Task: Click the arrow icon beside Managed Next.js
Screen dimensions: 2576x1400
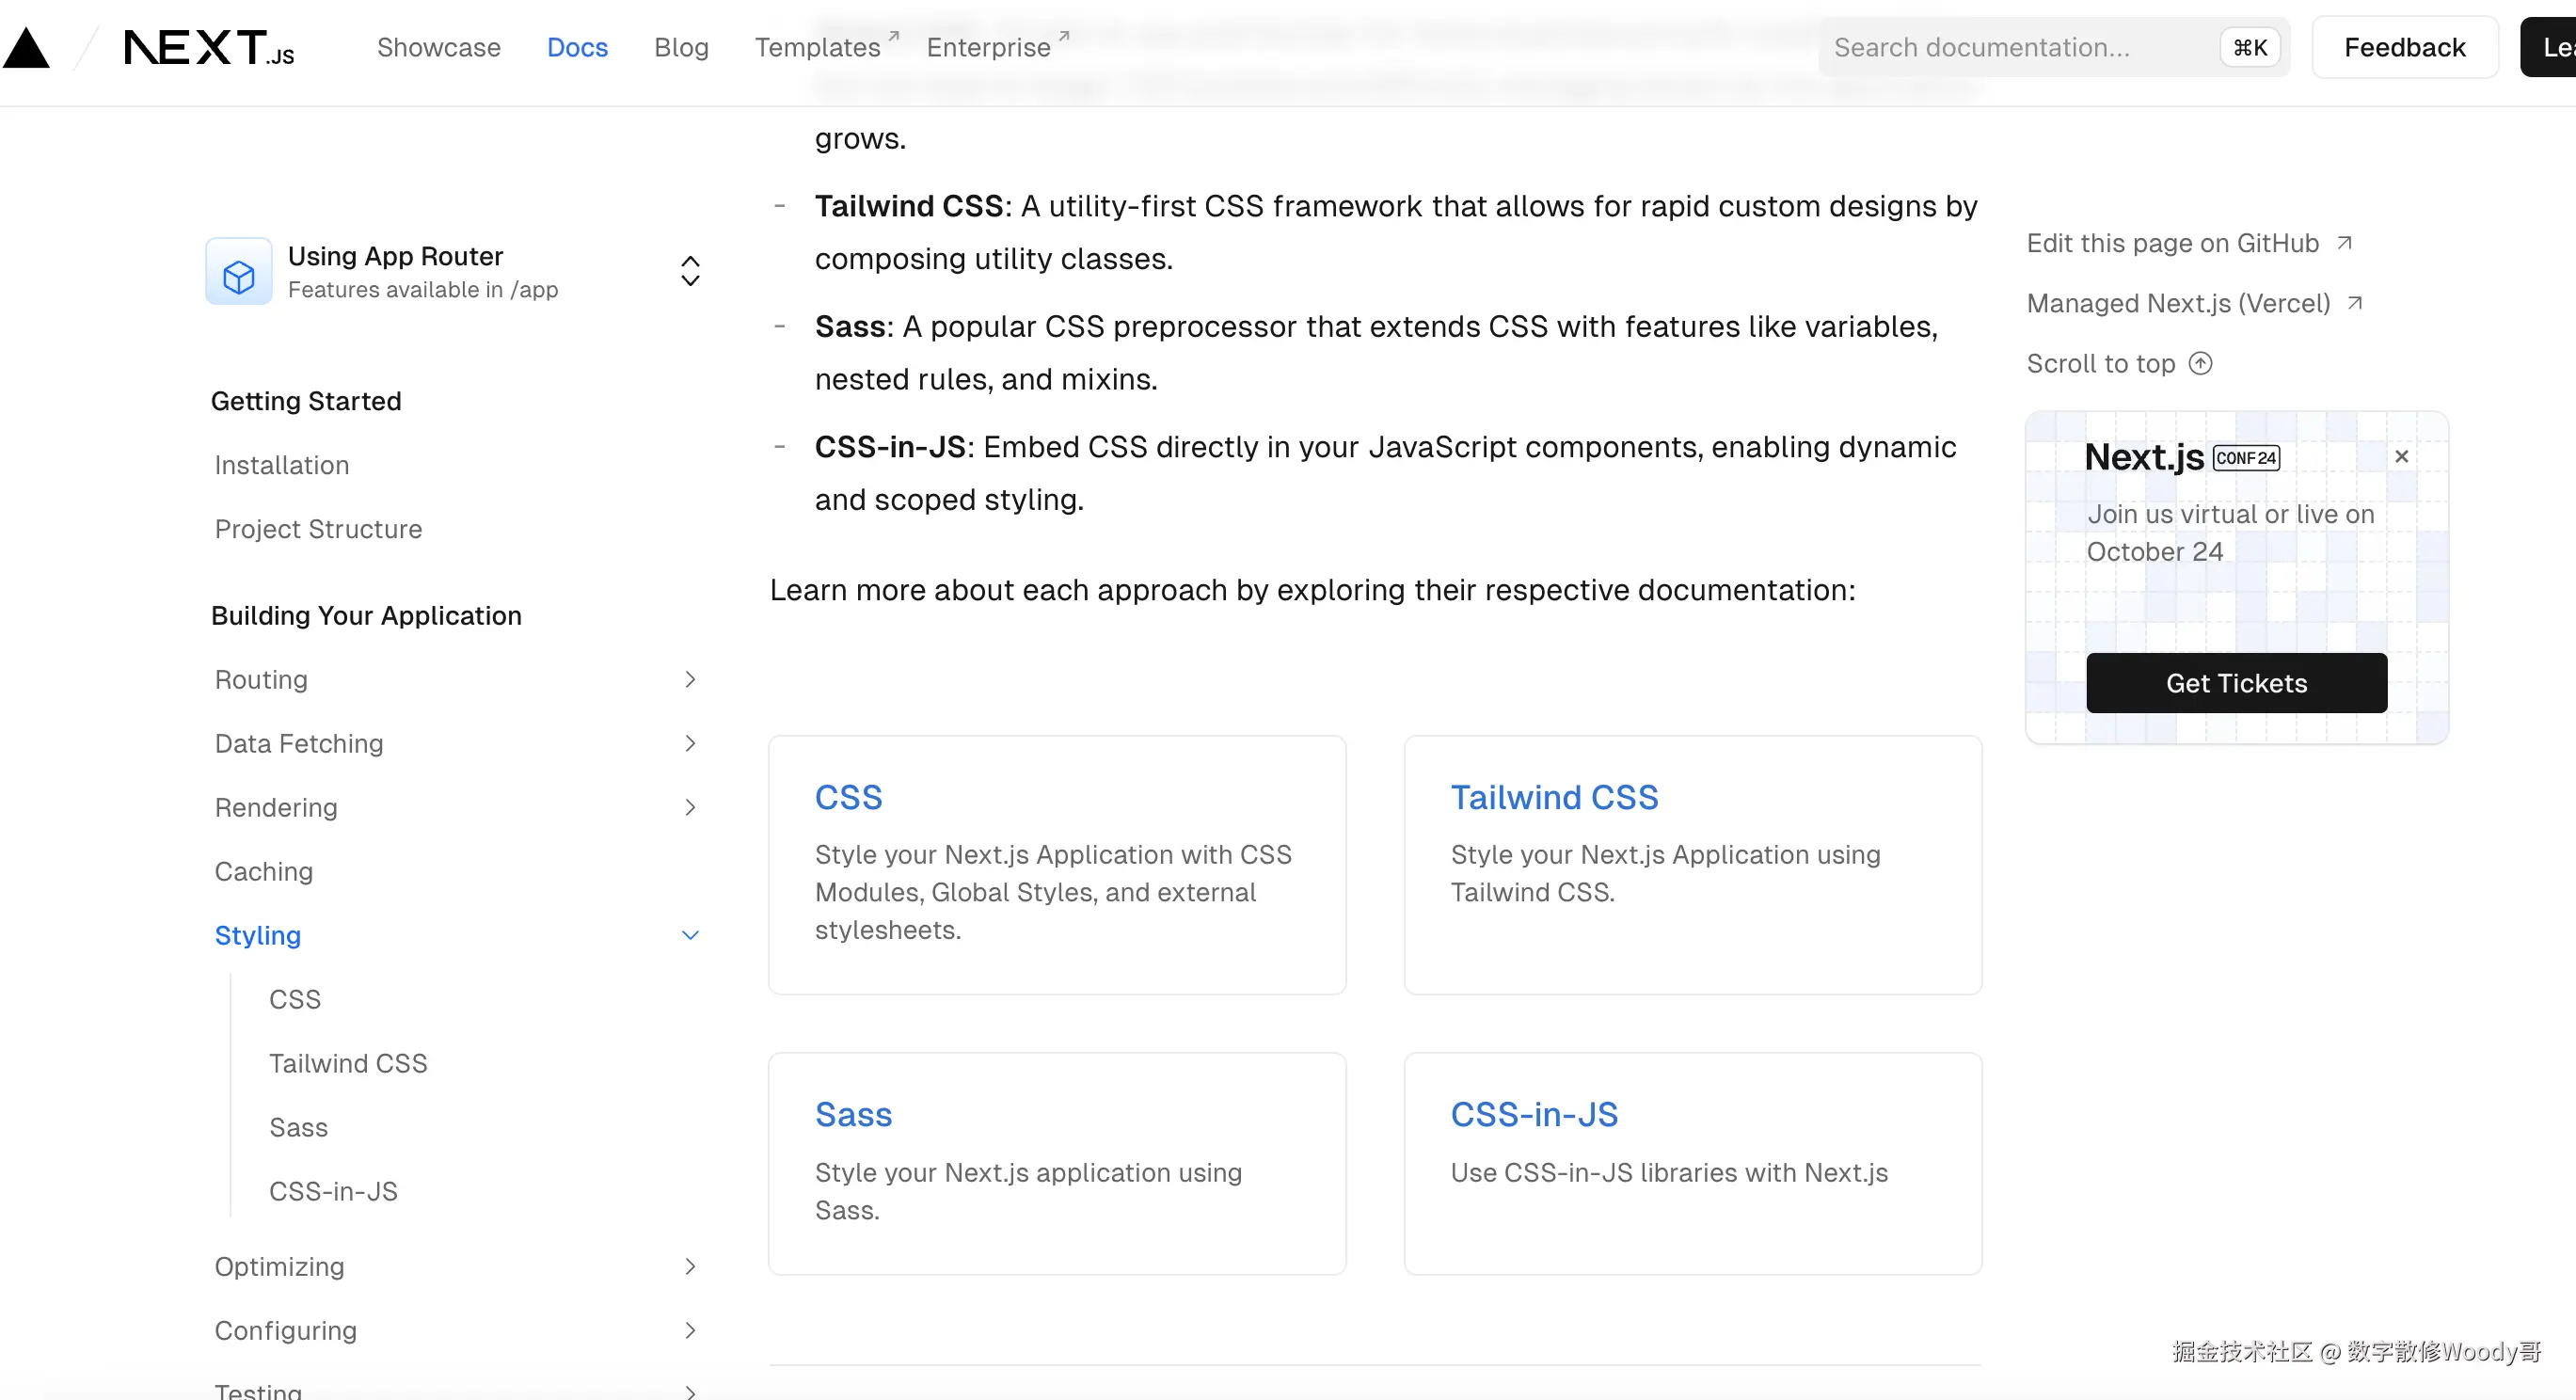Action: [x=2355, y=303]
